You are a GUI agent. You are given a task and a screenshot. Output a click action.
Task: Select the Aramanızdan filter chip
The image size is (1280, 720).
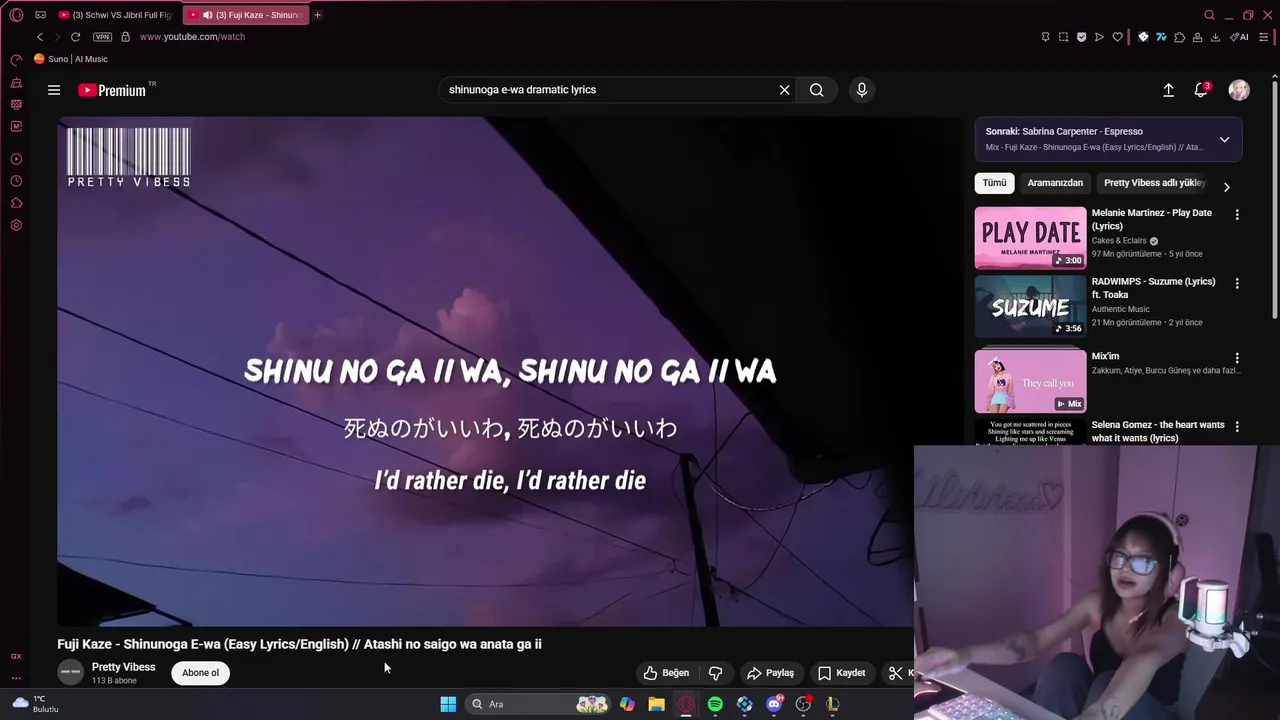coord(1055,183)
